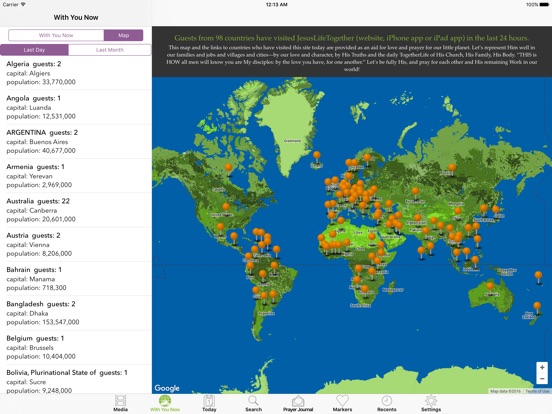Click 'capital: Buenos Aires' text

pos(37,142)
